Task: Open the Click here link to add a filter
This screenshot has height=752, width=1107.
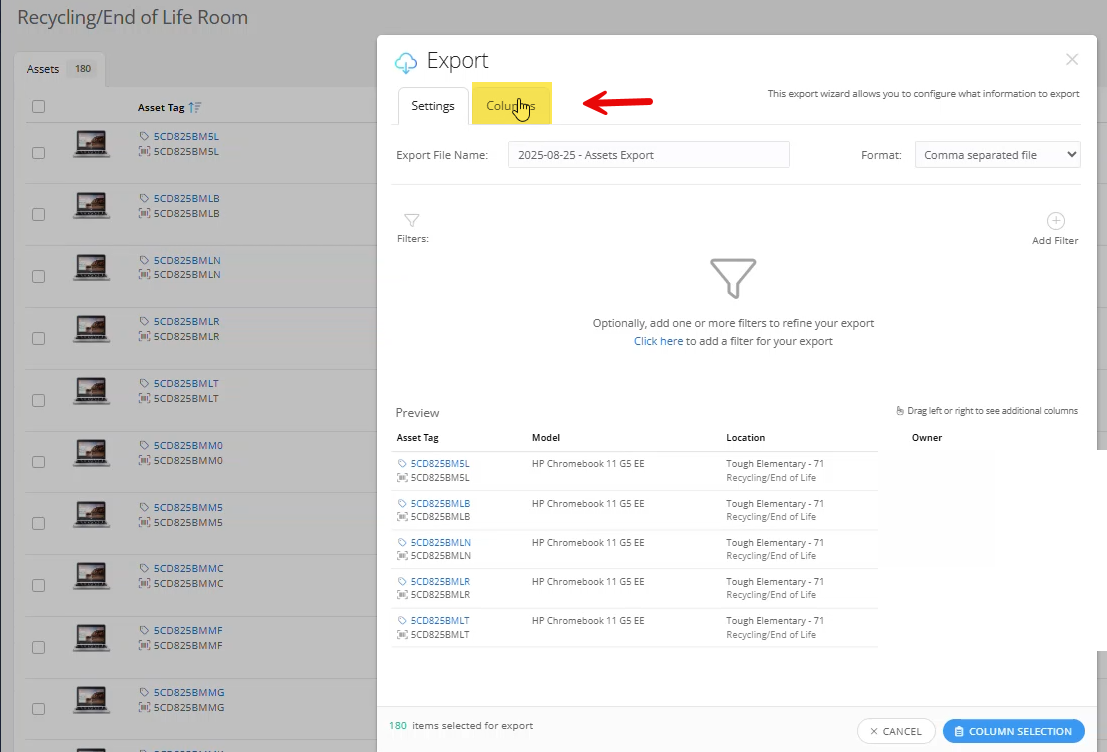Action: 658,340
